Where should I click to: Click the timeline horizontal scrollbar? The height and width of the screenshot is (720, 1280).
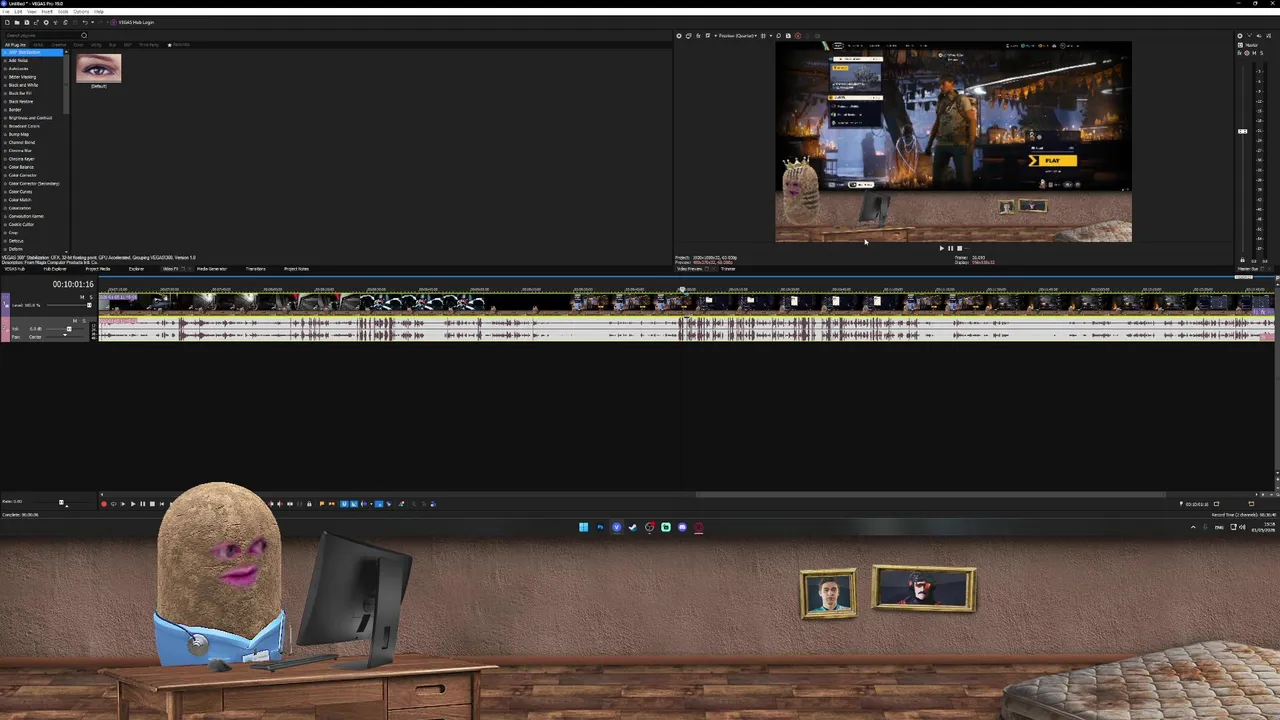tap(930, 494)
